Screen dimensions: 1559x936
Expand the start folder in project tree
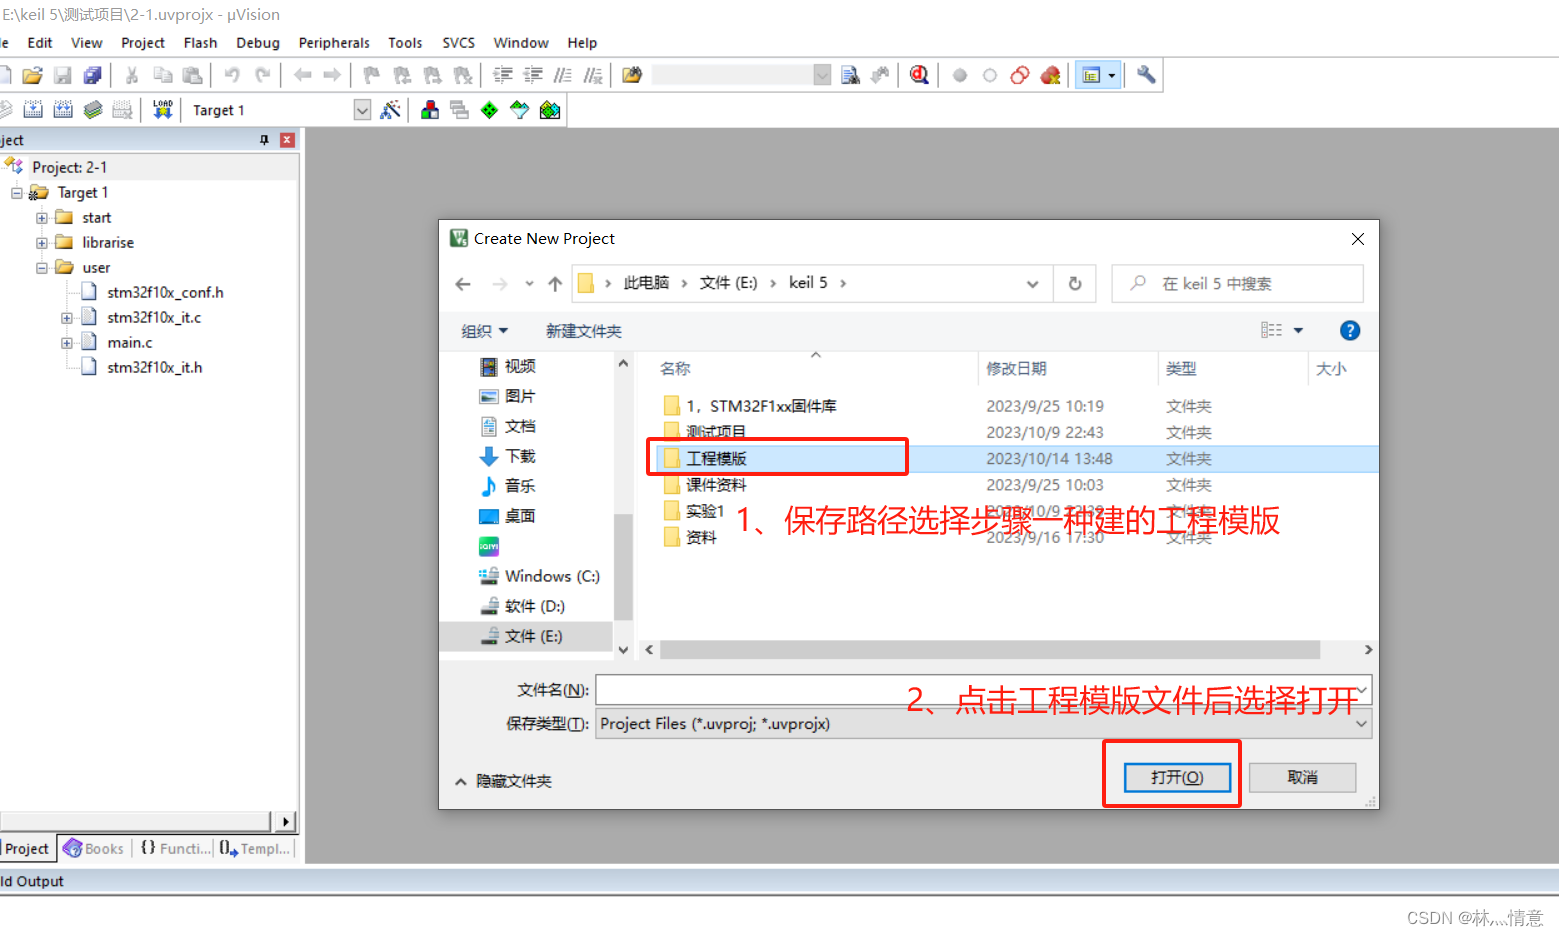coord(42,218)
